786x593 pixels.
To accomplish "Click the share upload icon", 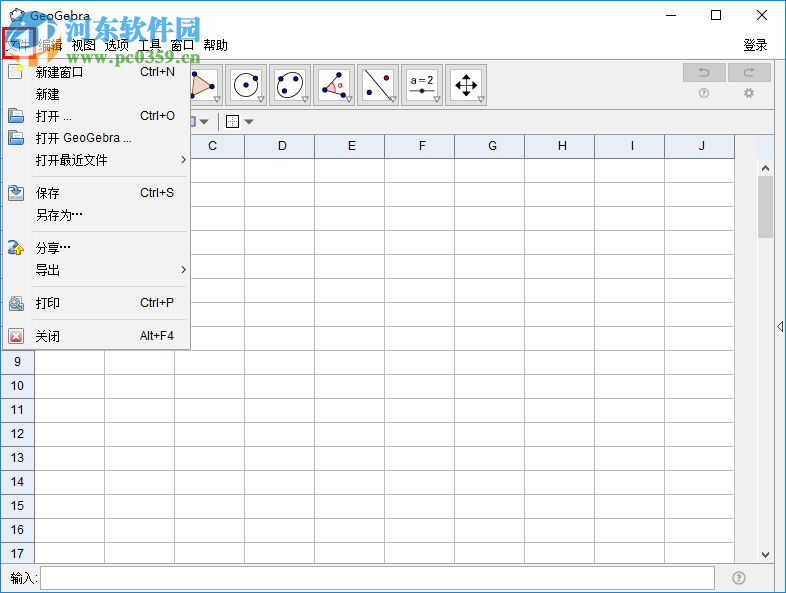I will 16,248.
